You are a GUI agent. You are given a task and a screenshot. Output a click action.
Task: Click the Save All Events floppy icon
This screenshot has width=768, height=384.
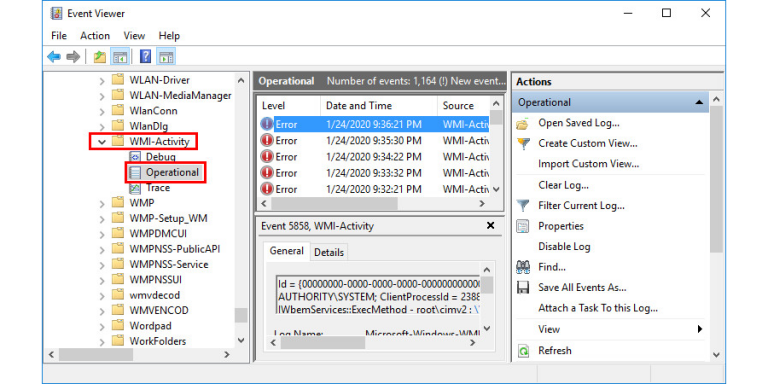tap(523, 288)
